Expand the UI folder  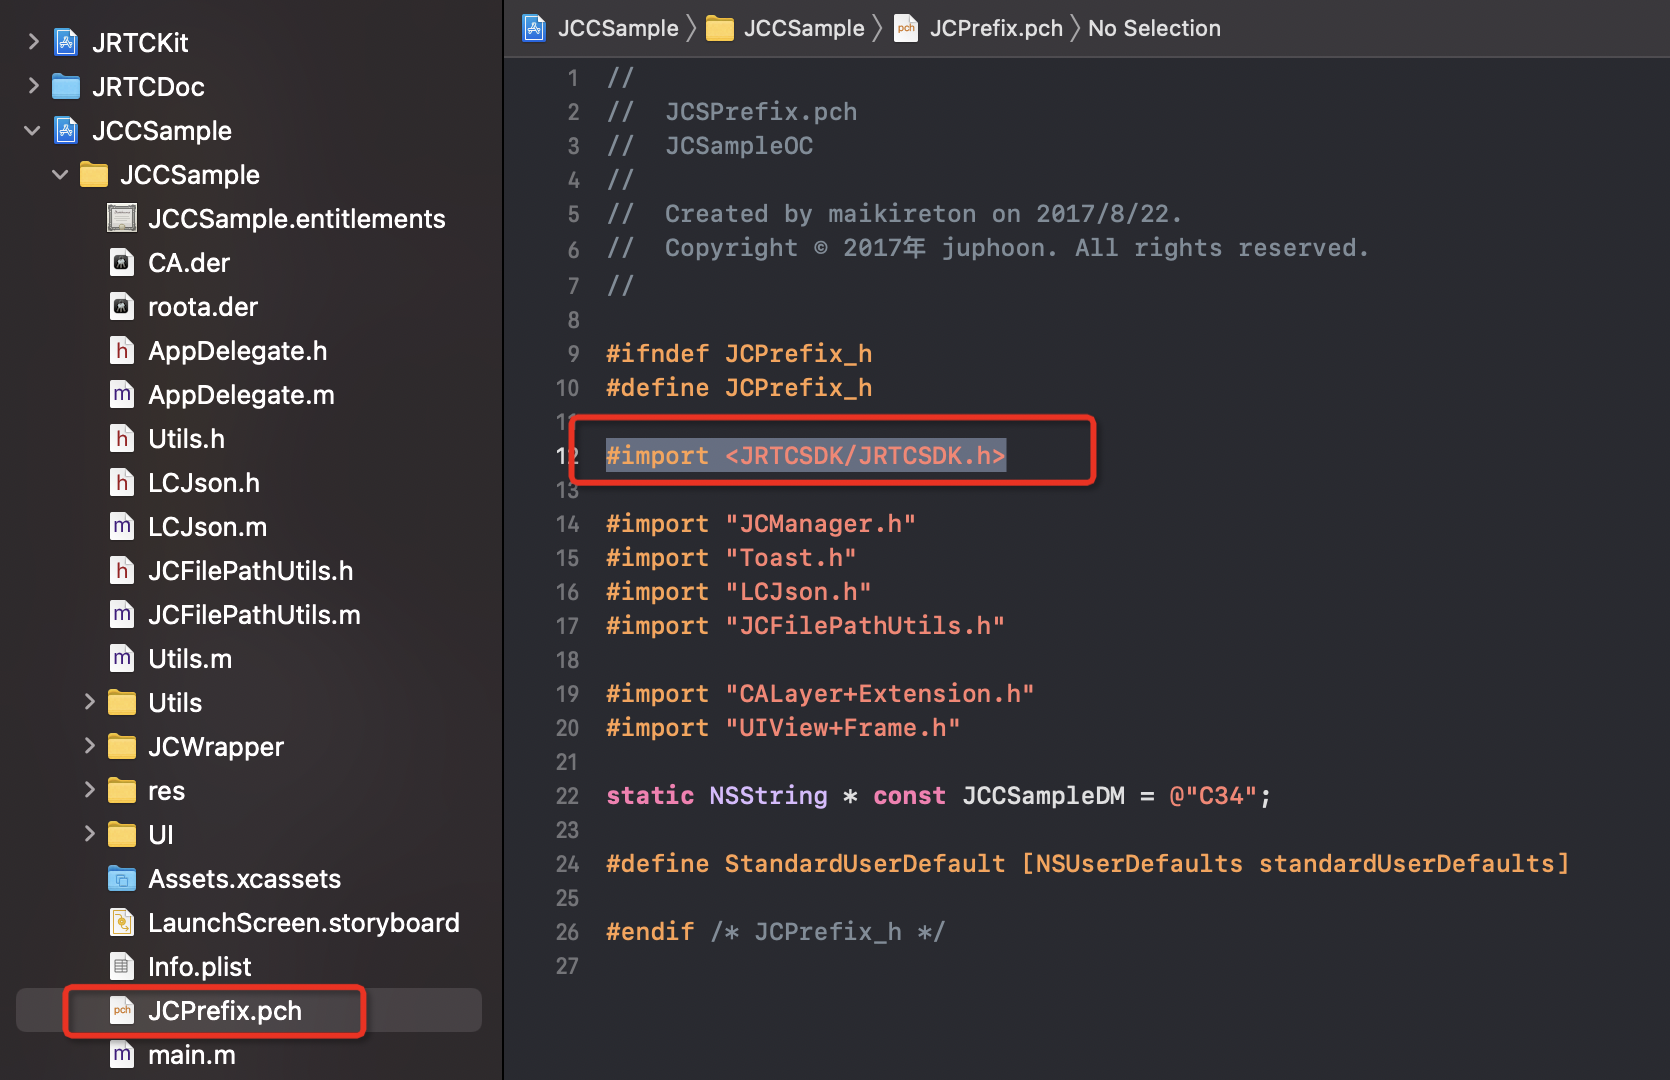89,834
